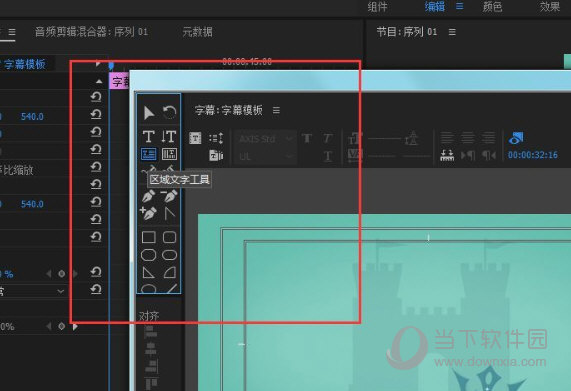Open the UL font style dropdown
Viewport: 571px width, 391px height.
point(265,157)
